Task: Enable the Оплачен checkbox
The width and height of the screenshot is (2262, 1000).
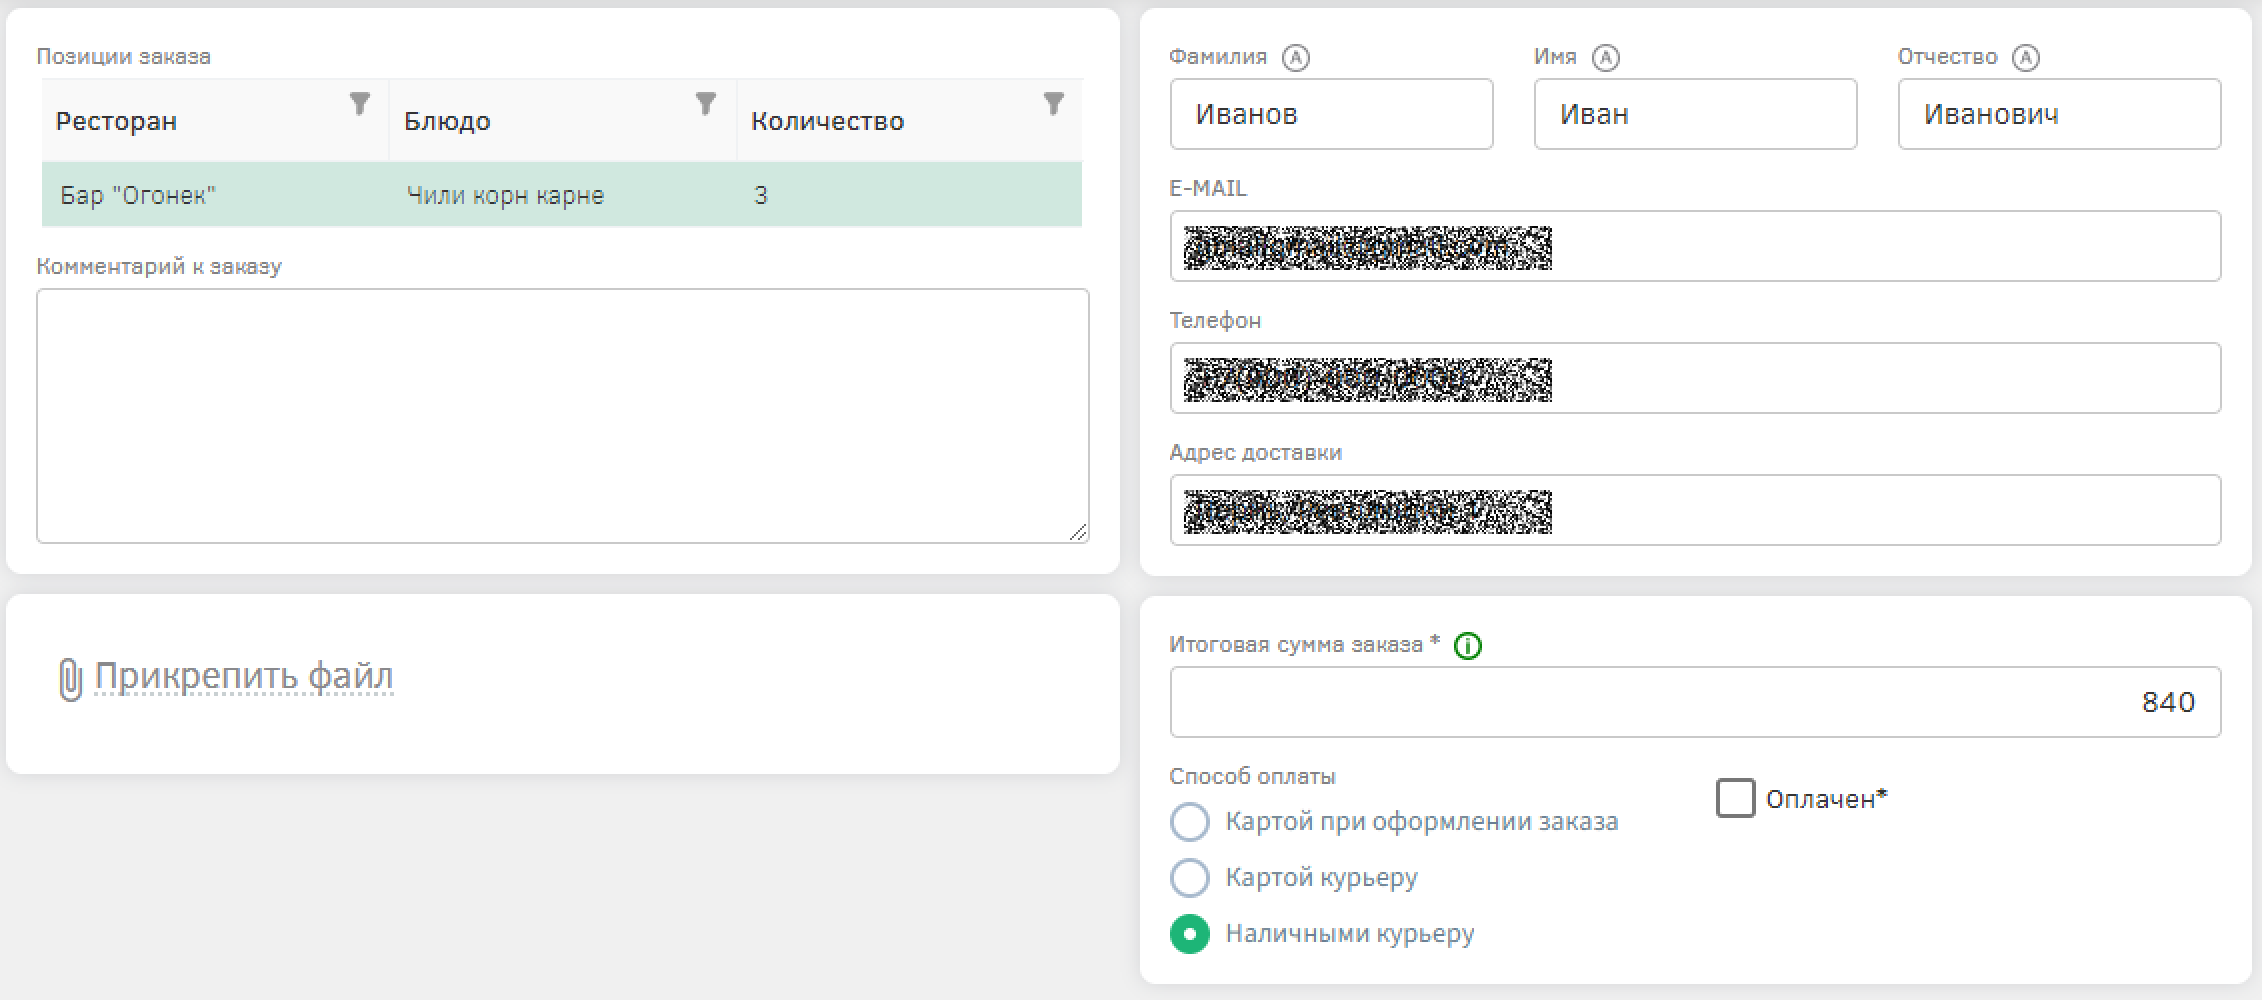Action: pyautogui.click(x=1735, y=799)
